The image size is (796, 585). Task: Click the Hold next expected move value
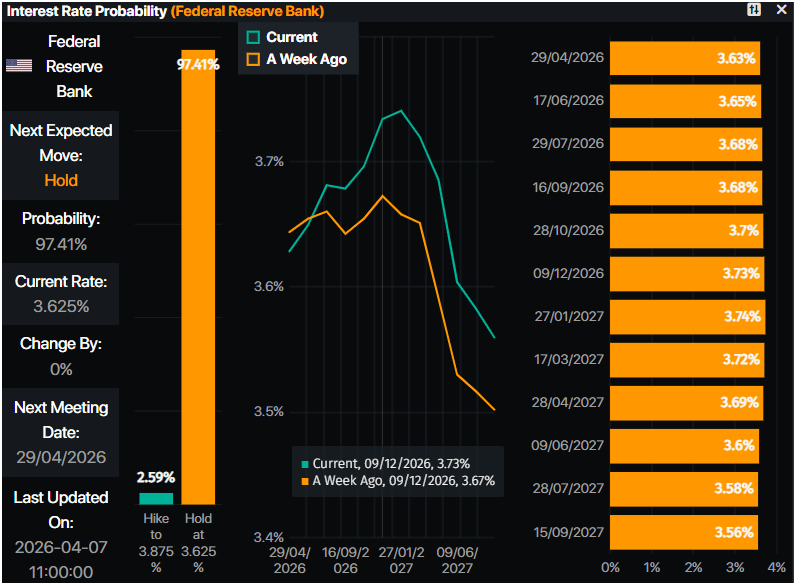[61, 180]
